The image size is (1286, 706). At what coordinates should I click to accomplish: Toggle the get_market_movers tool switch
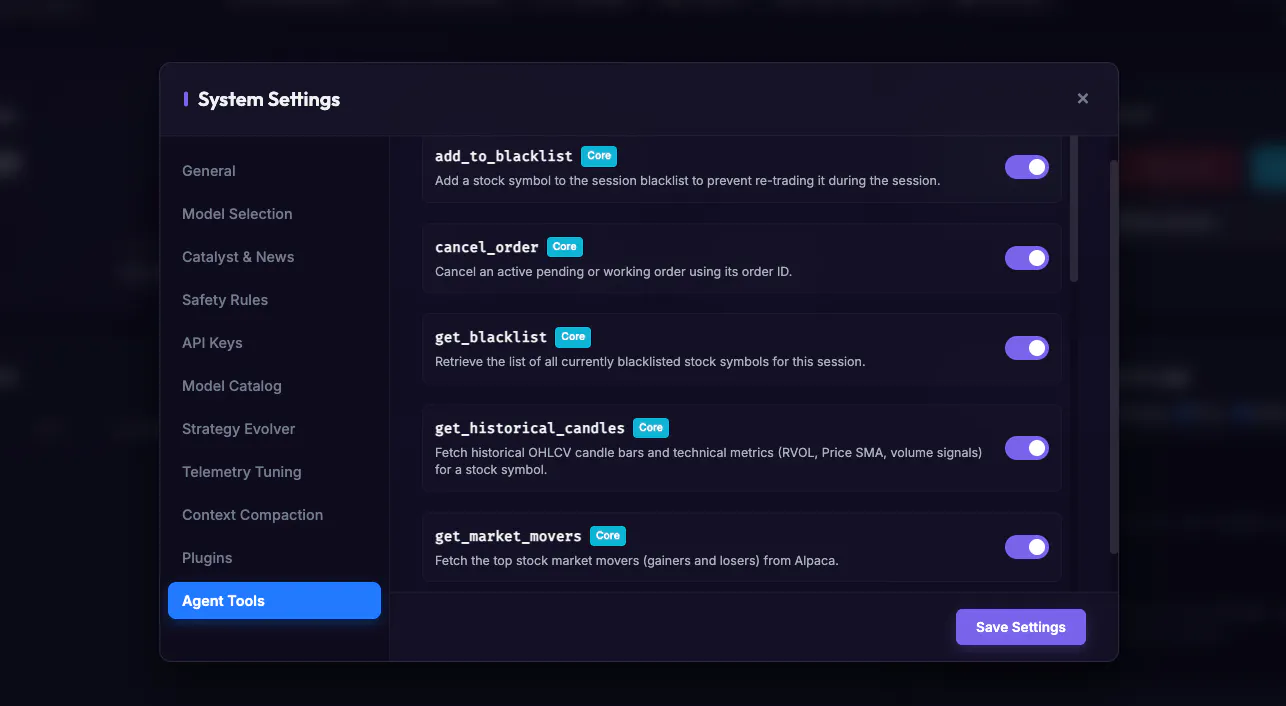[x=1027, y=547]
